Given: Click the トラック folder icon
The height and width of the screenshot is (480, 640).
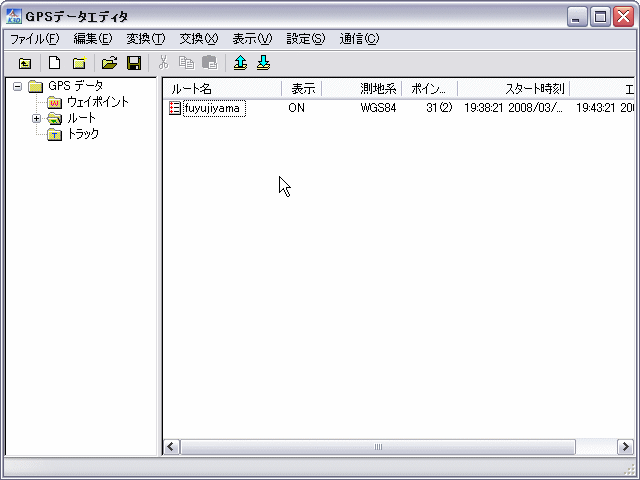Looking at the screenshot, I should 54,134.
